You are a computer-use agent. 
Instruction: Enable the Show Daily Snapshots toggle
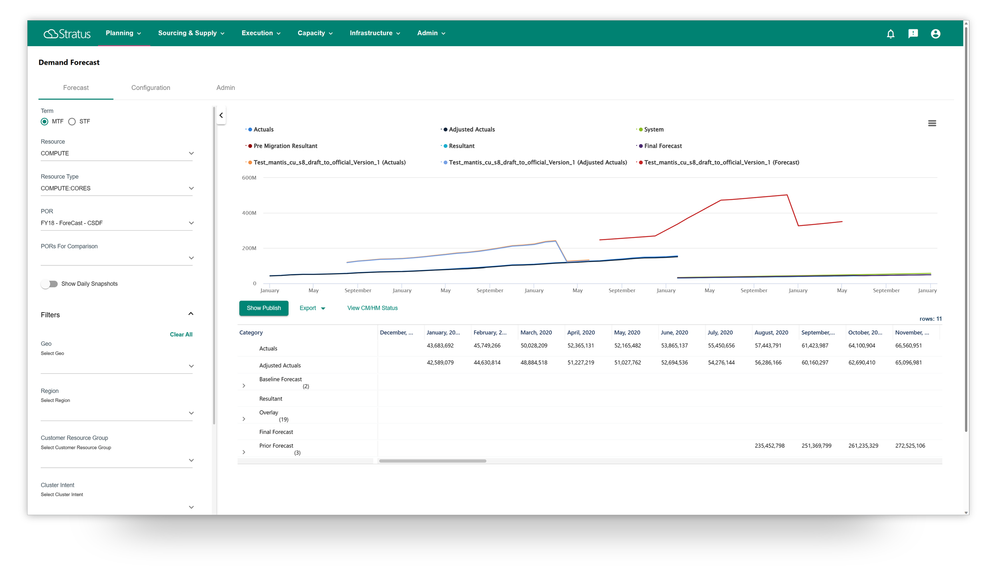point(50,283)
